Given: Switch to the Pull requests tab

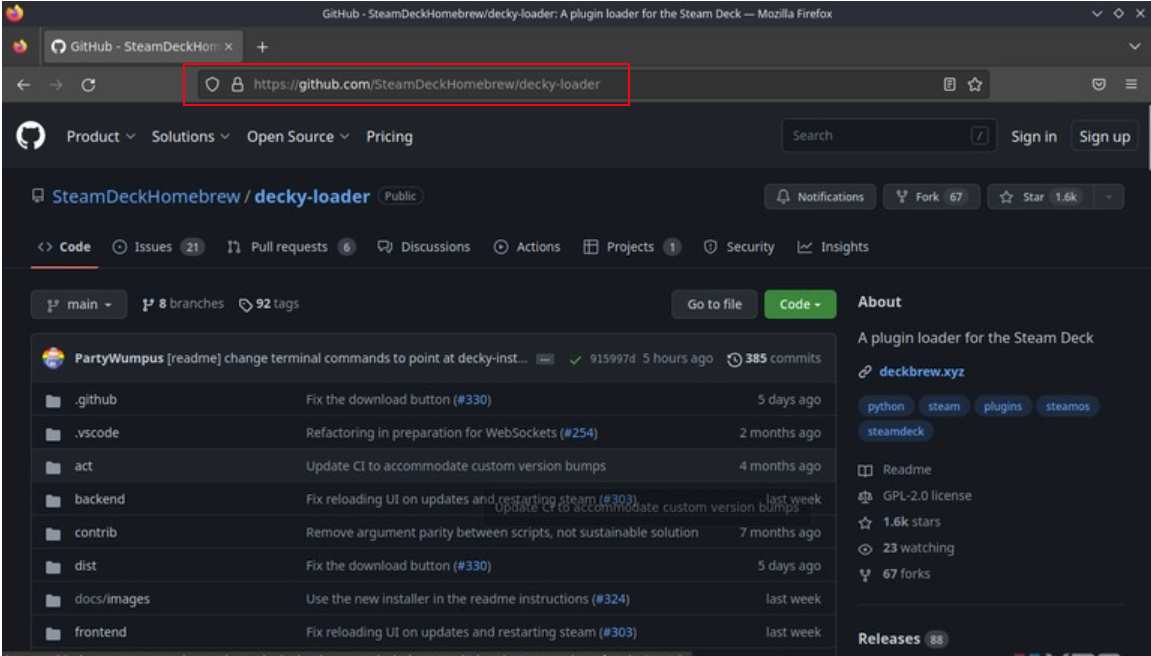Looking at the screenshot, I should click(x=291, y=247).
